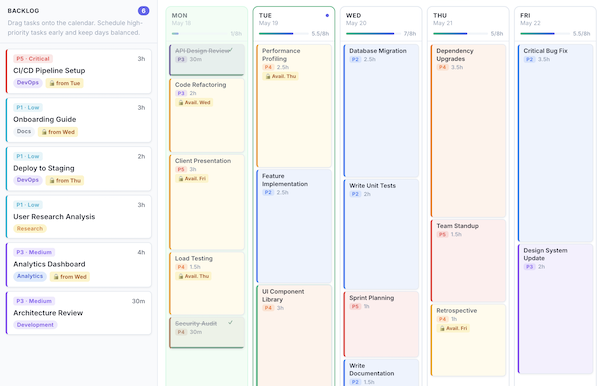Select the TUE May 19 column header
This screenshot has height=386, width=600.
click(294, 24)
